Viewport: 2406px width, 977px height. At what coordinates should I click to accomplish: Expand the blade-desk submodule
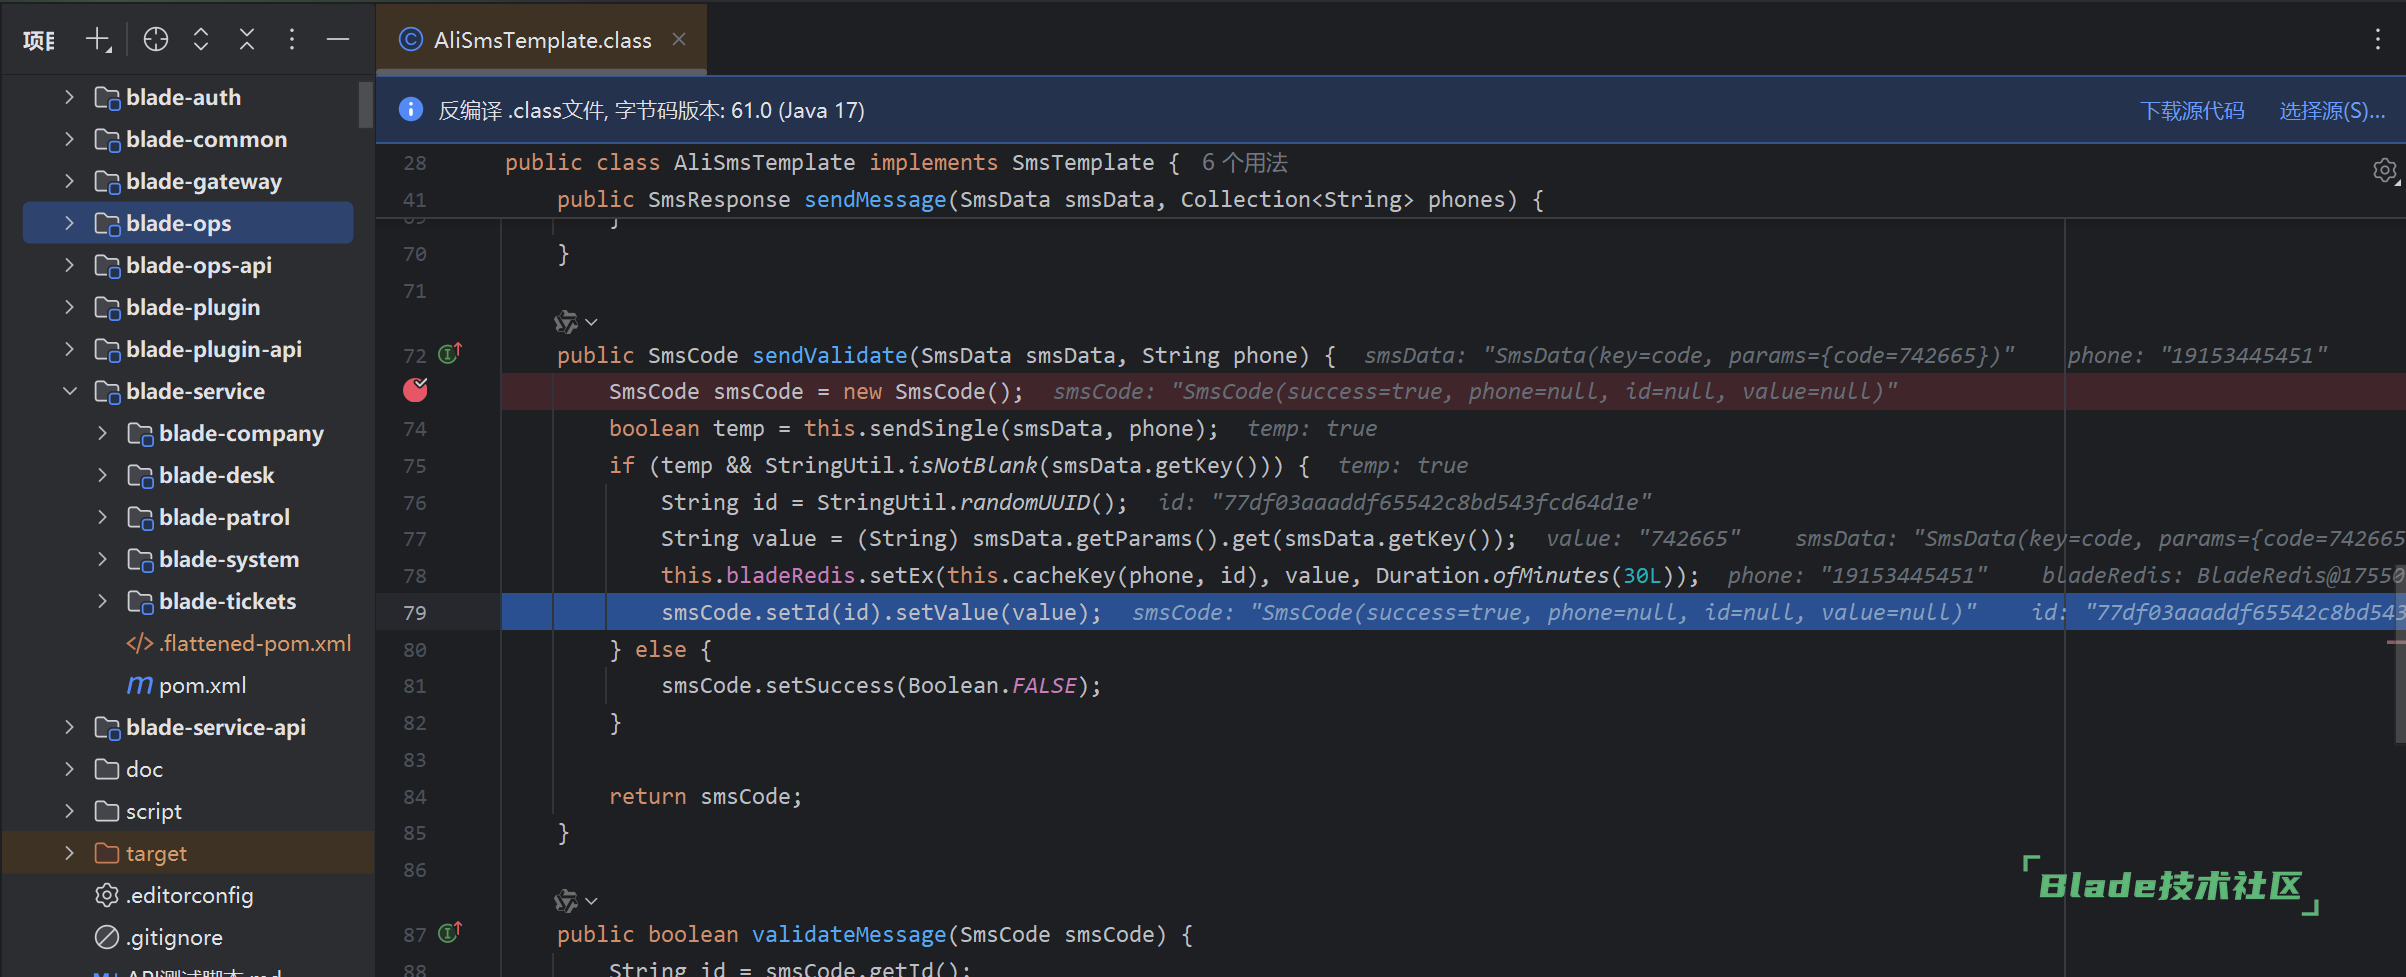(102, 475)
